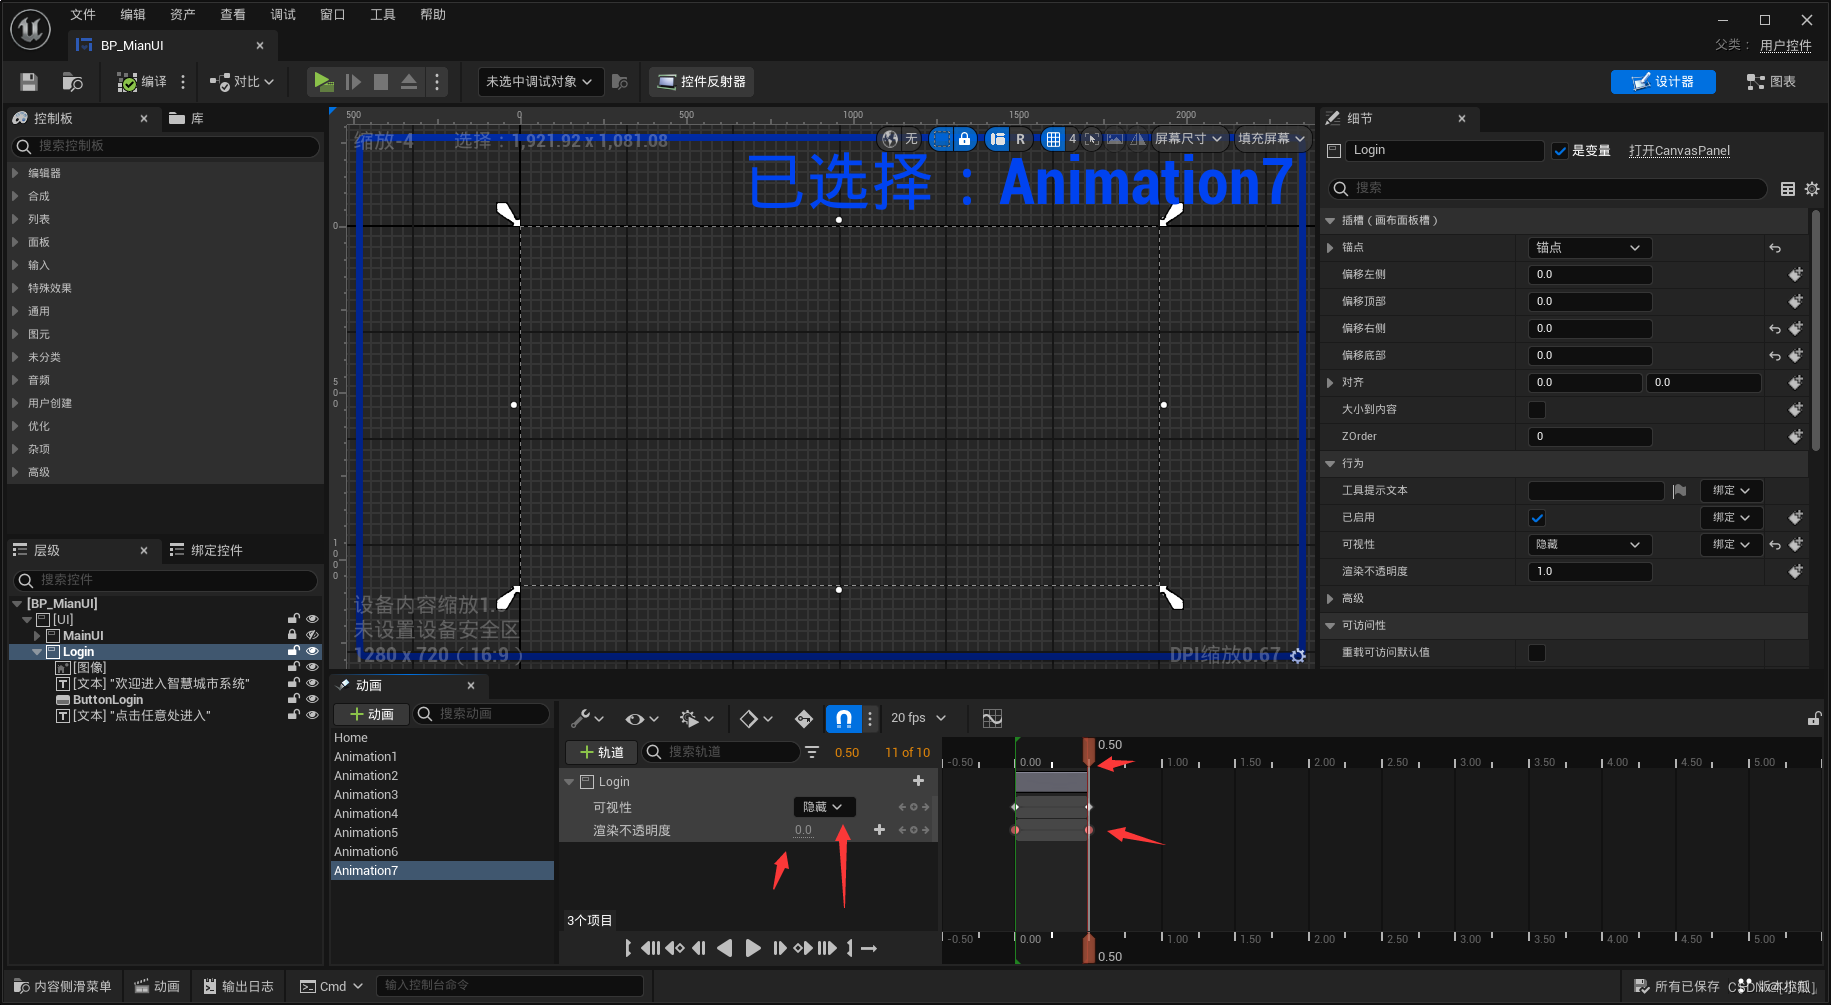Add a key to 渲染不透明度 with plus icon

[x=879, y=830]
